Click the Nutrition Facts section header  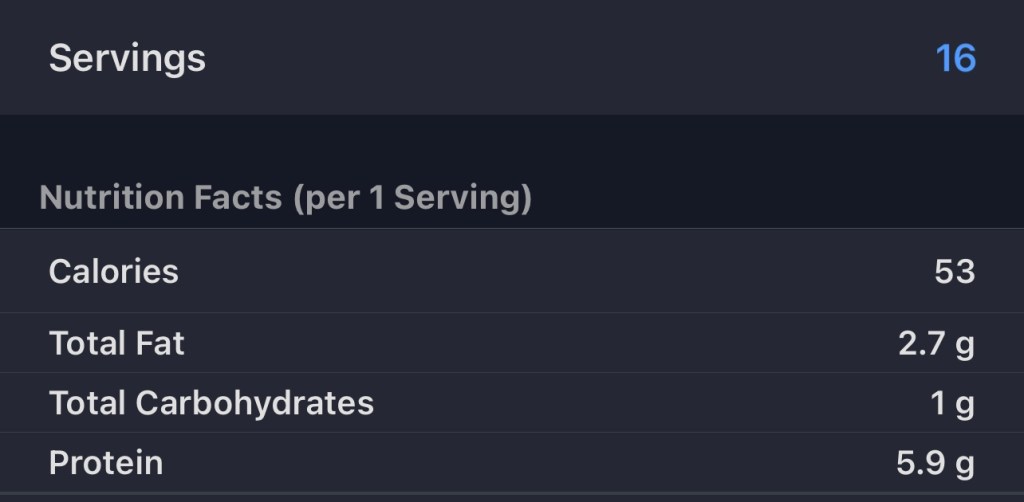click(x=161, y=198)
